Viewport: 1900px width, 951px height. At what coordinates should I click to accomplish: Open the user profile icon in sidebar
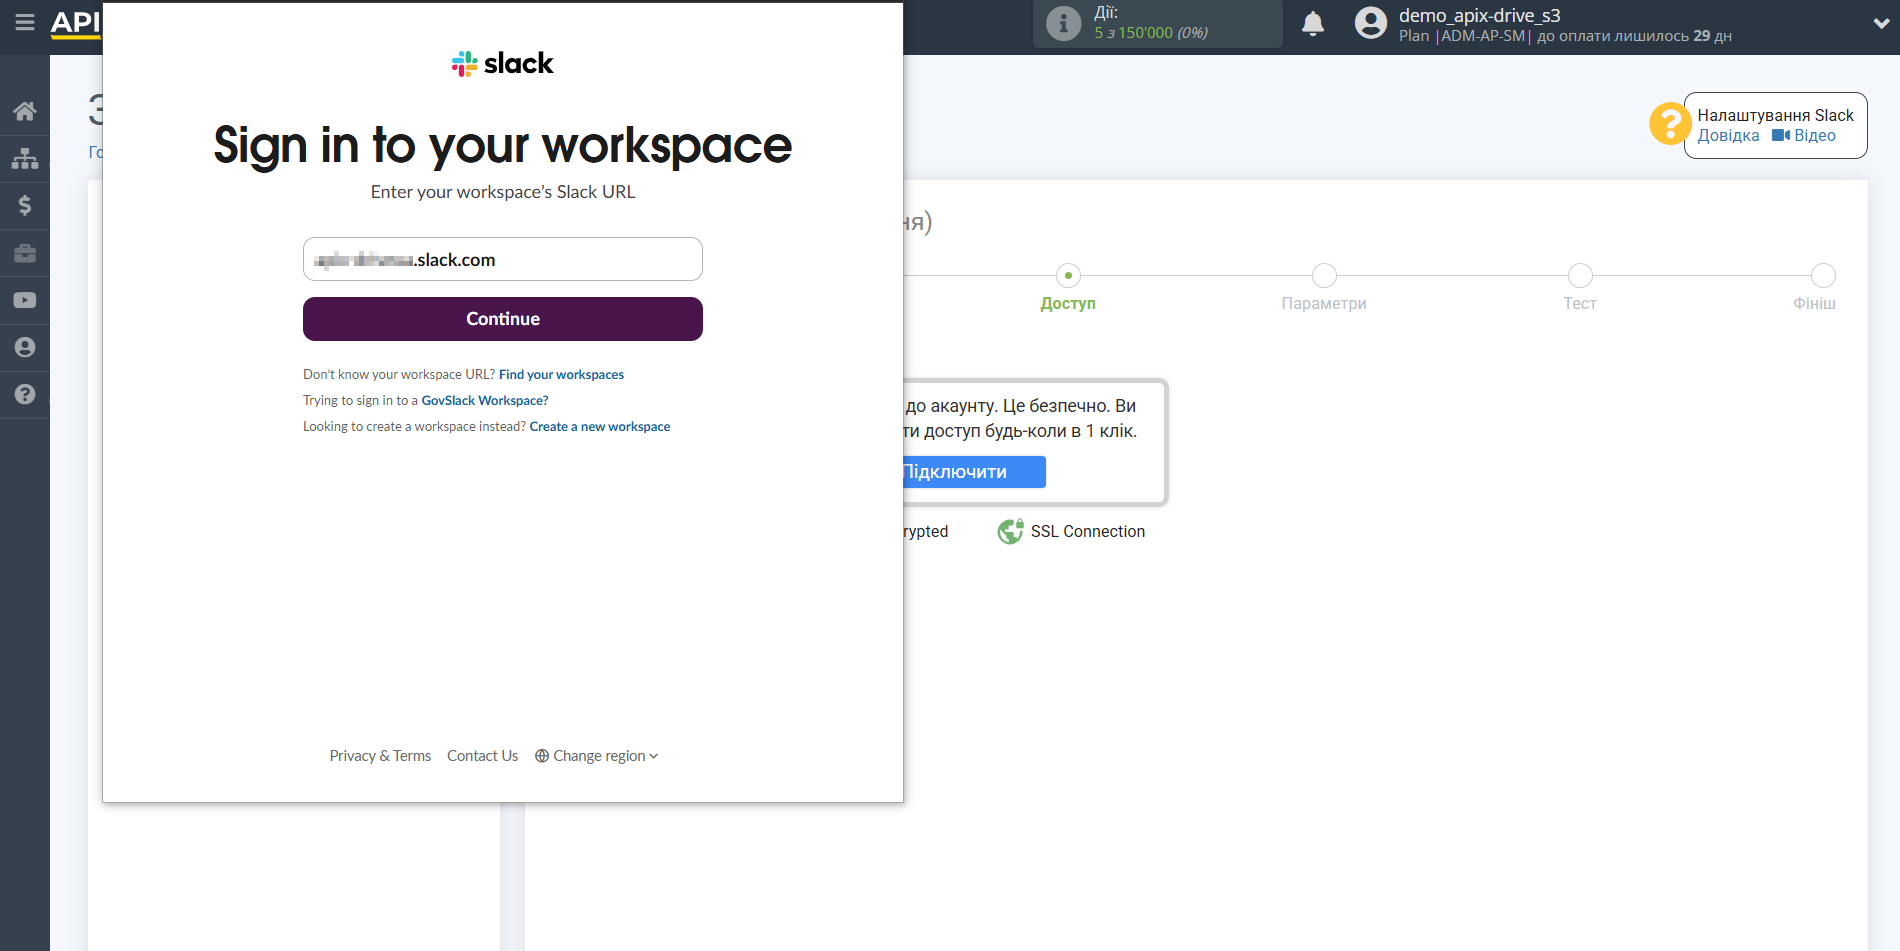[x=25, y=347]
